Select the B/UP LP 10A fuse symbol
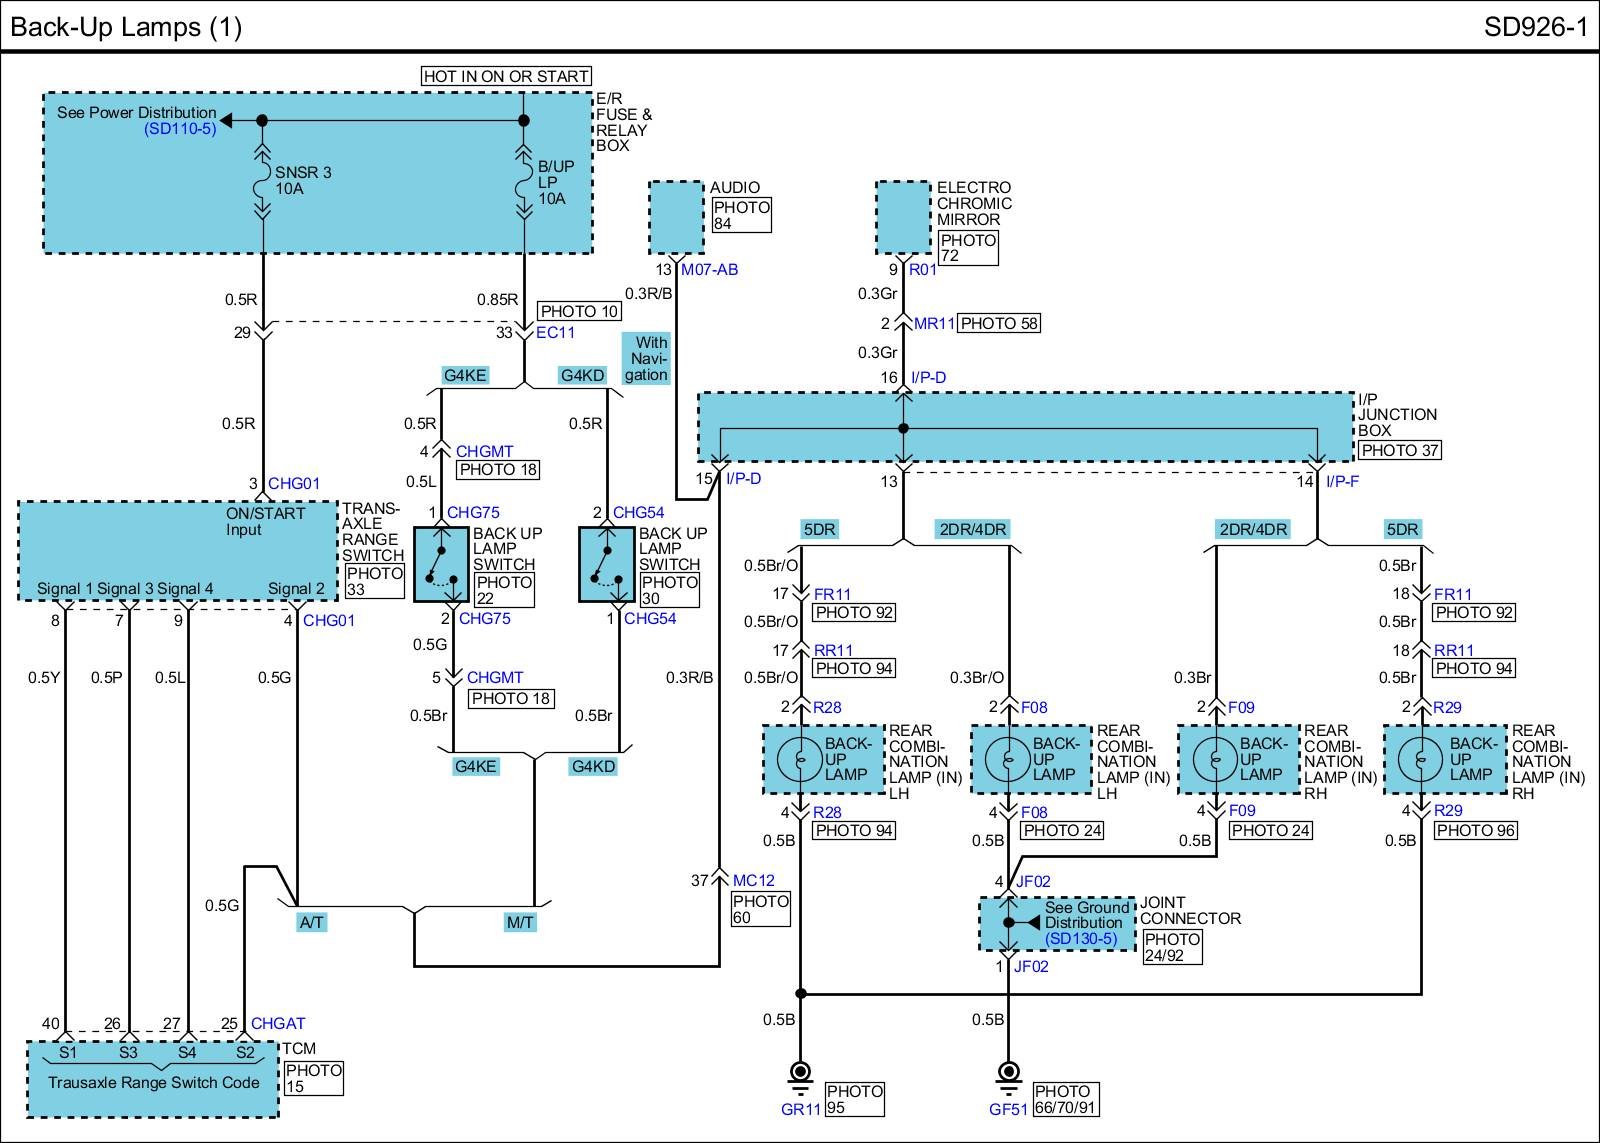Image resolution: width=1600 pixels, height=1143 pixels. point(523,181)
